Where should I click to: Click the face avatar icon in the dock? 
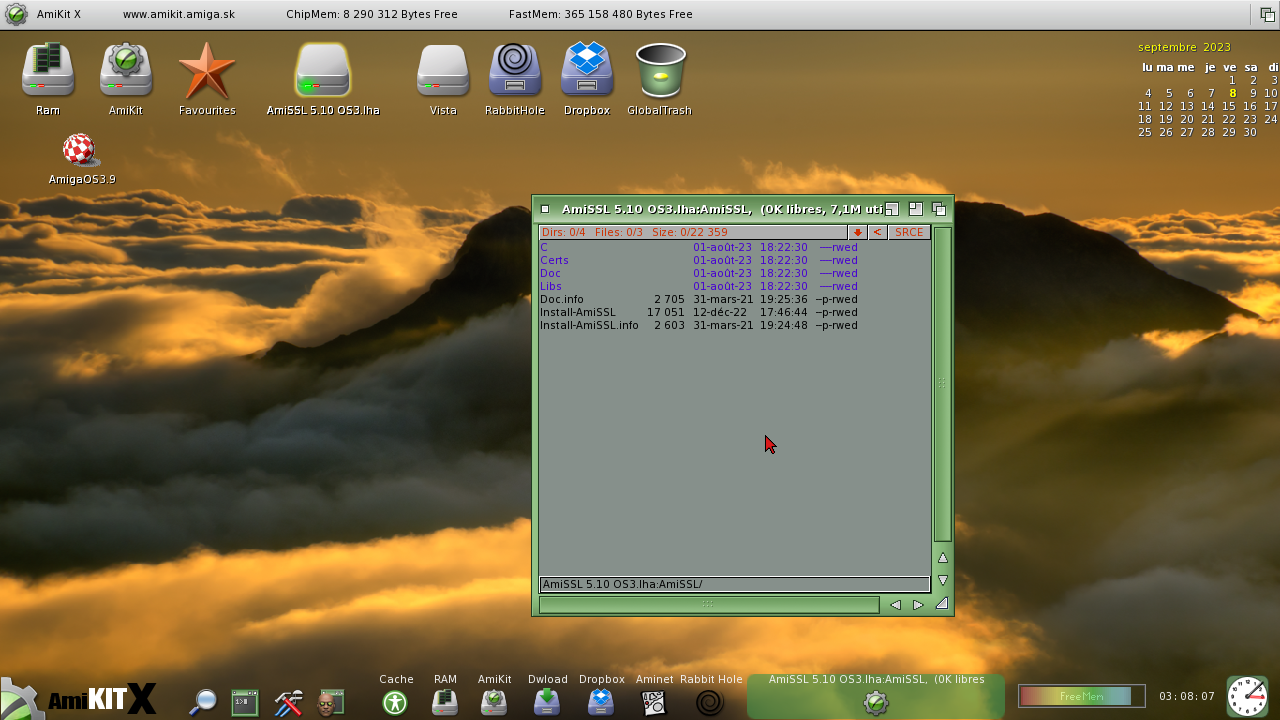click(331, 702)
